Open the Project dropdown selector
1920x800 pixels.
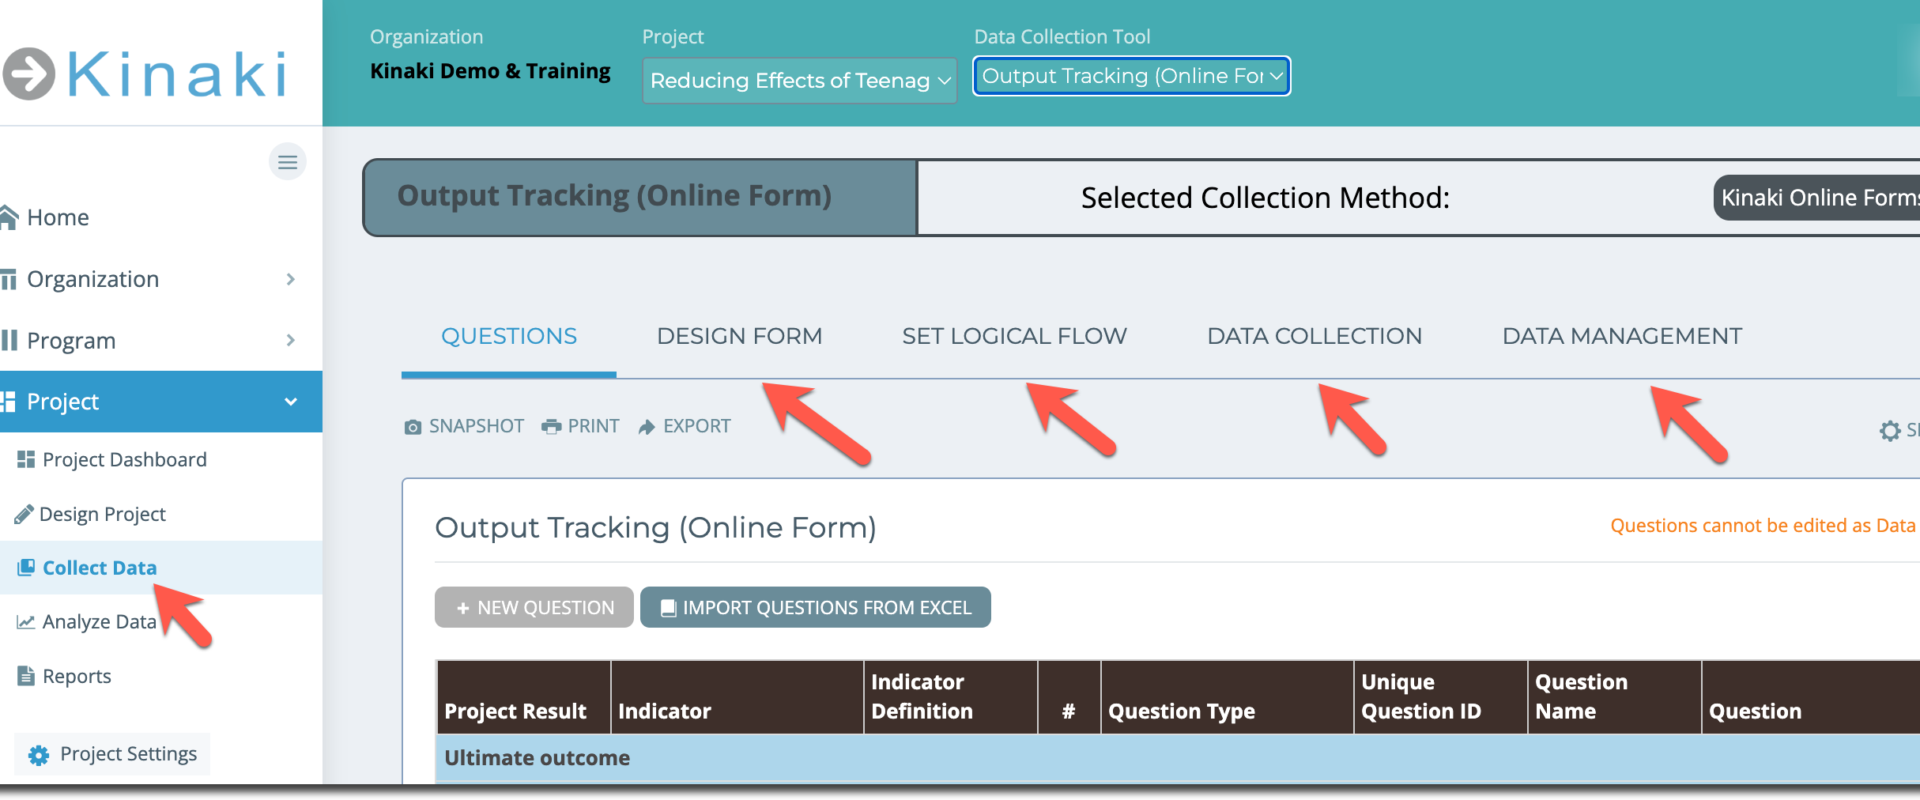(x=799, y=80)
